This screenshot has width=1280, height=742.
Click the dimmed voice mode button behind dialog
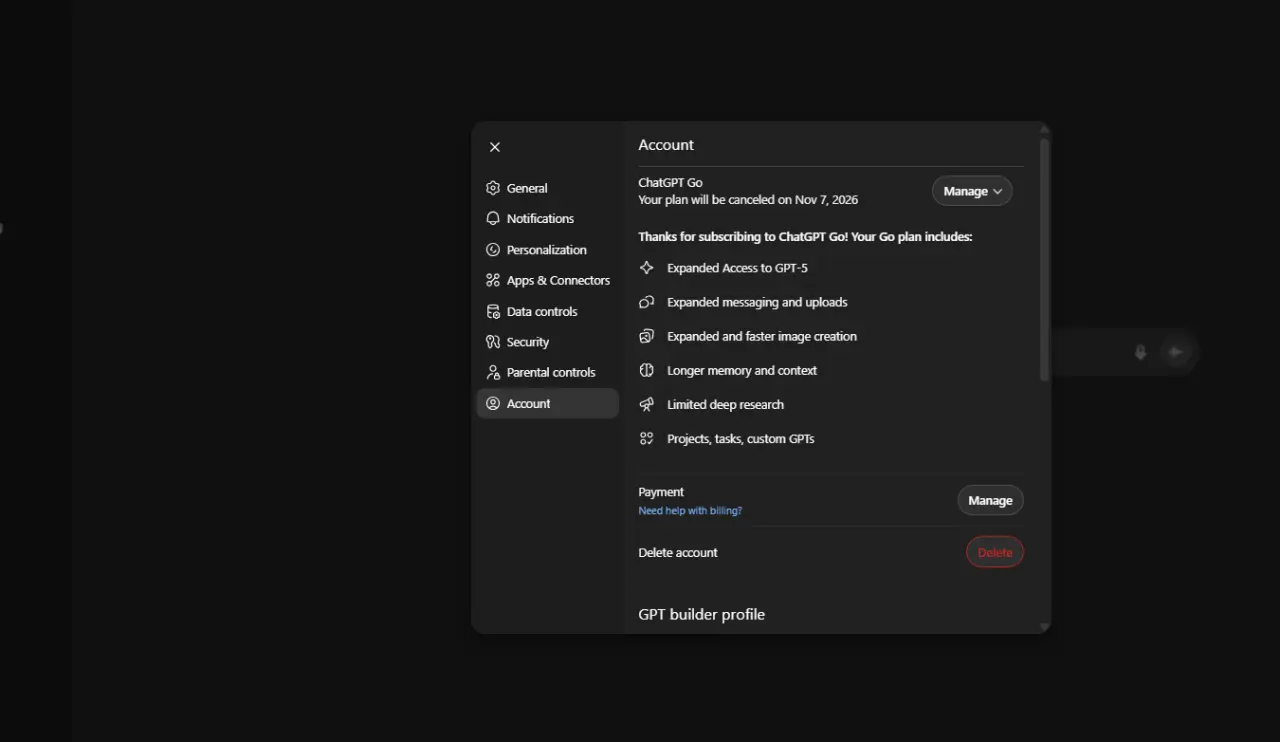coord(1177,352)
